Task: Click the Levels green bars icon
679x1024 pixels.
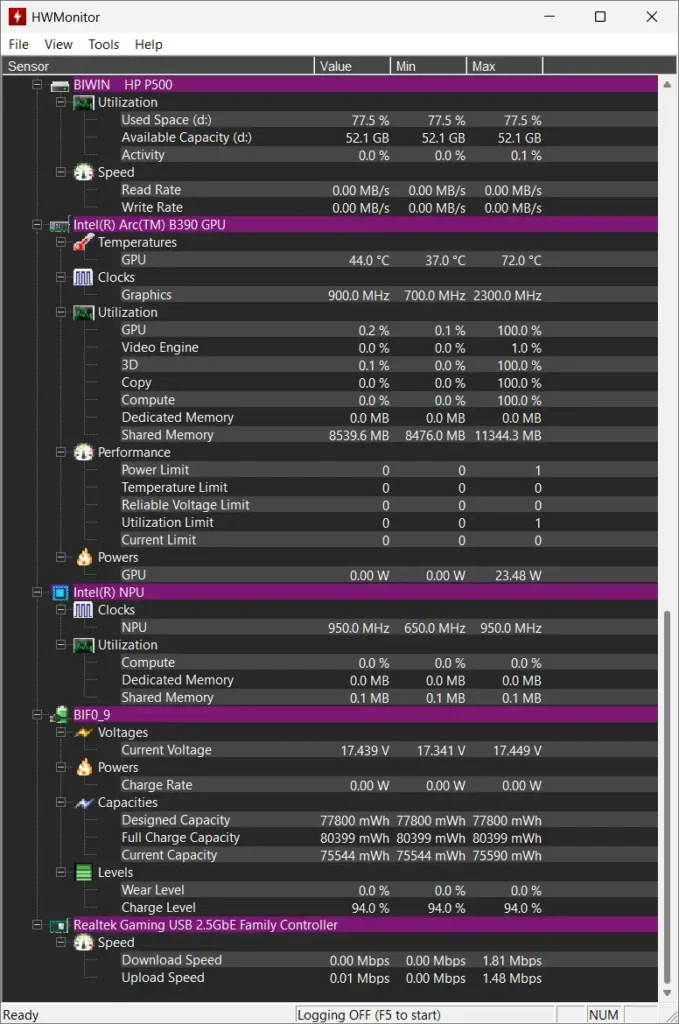Action: (x=84, y=872)
